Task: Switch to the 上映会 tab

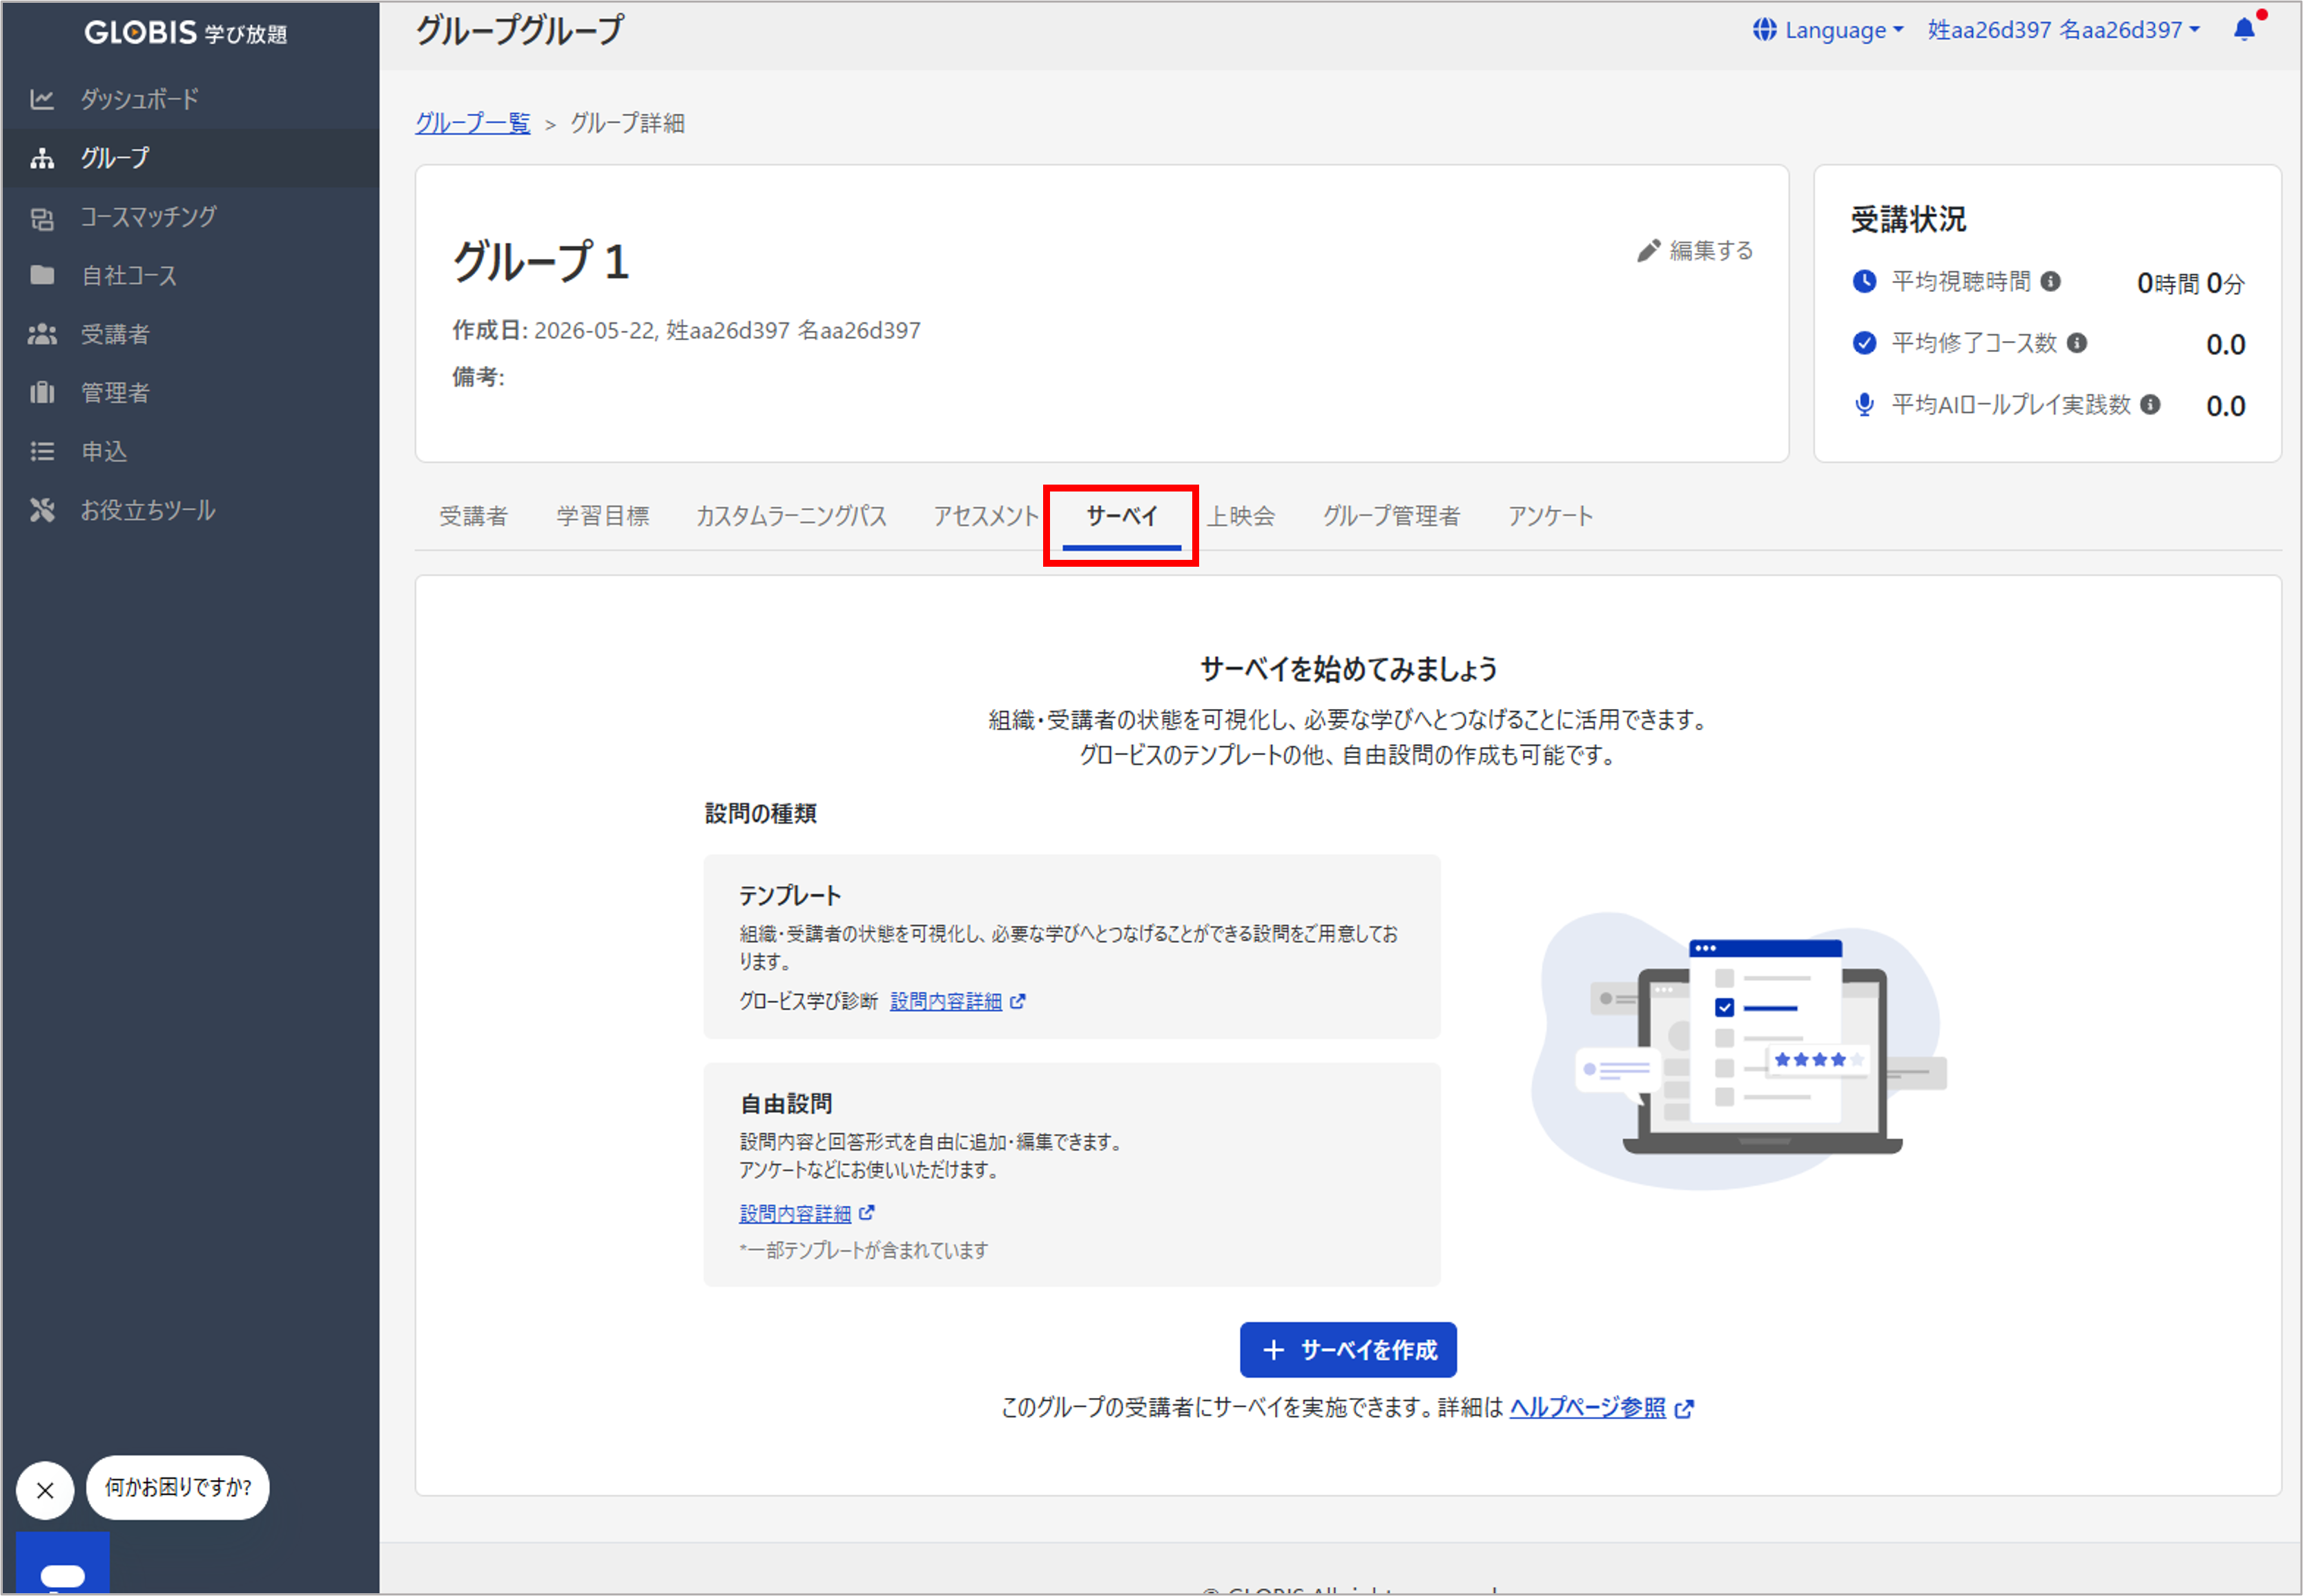Action: point(1241,516)
